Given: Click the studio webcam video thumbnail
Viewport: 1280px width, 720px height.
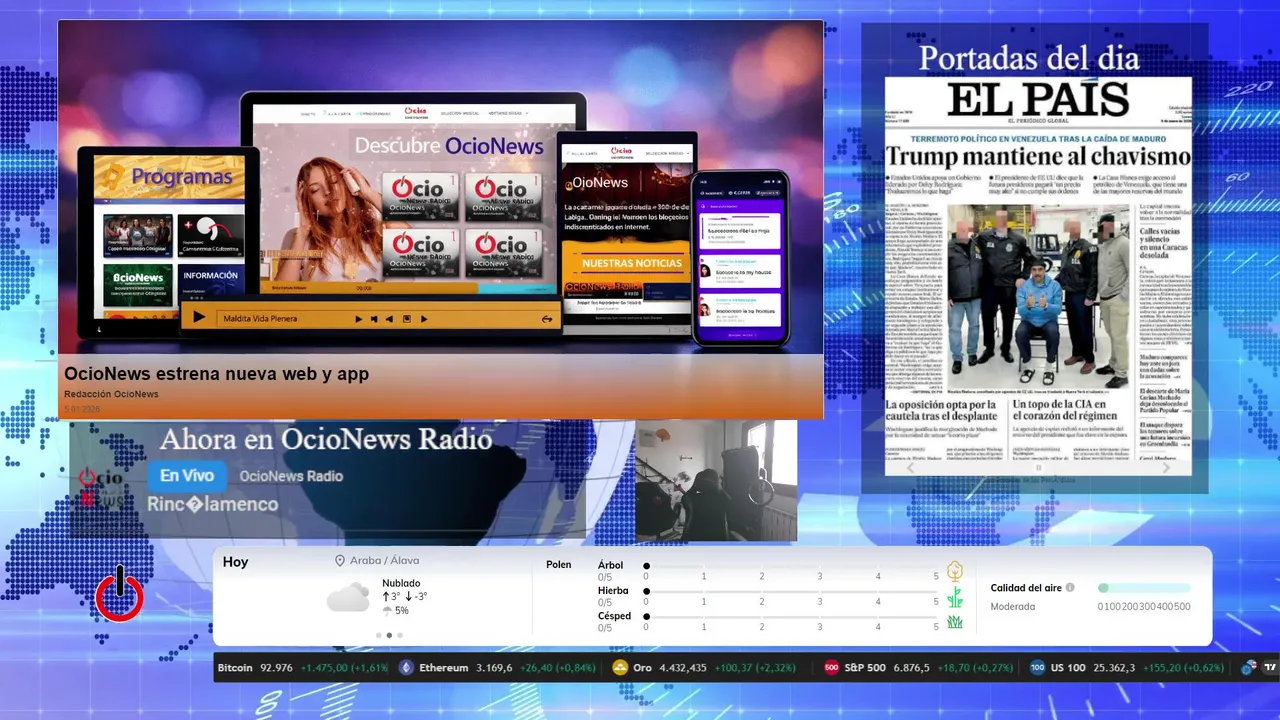Looking at the screenshot, I should click(x=716, y=481).
